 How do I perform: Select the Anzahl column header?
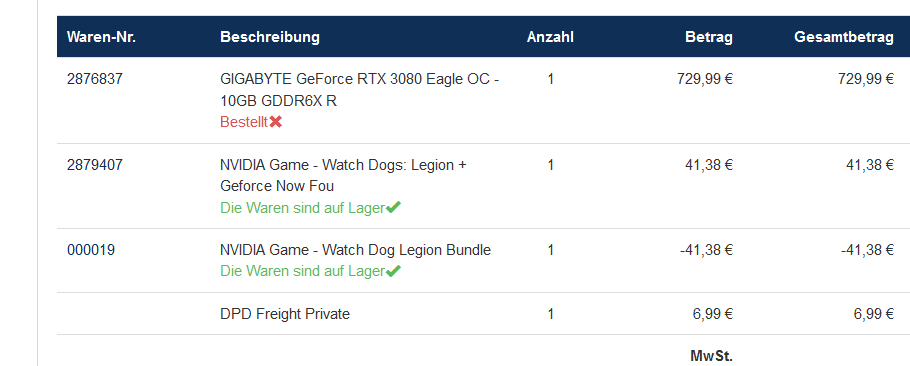pos(550,37)
